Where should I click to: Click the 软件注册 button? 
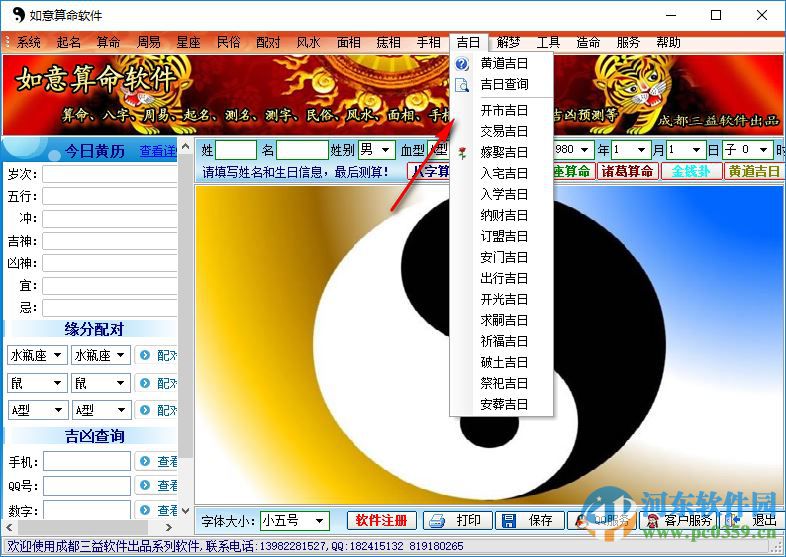381,521
